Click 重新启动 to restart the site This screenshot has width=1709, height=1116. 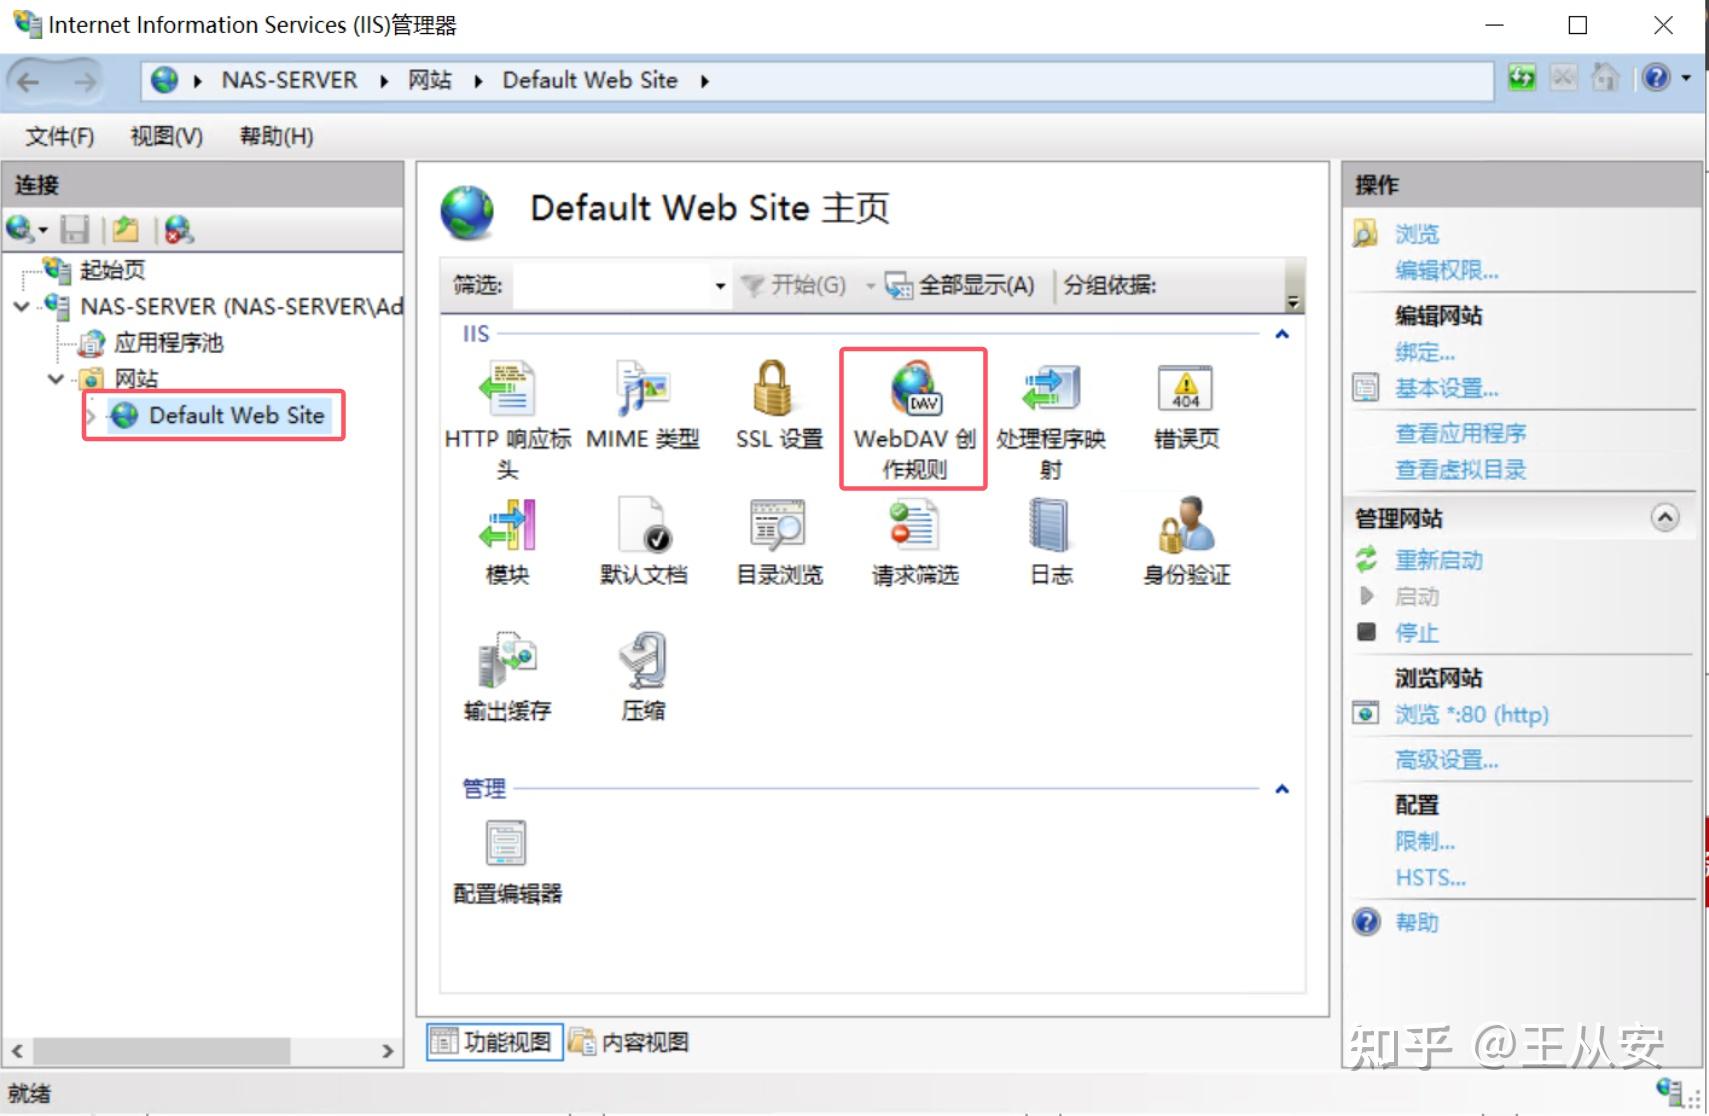click(1439, 560)
